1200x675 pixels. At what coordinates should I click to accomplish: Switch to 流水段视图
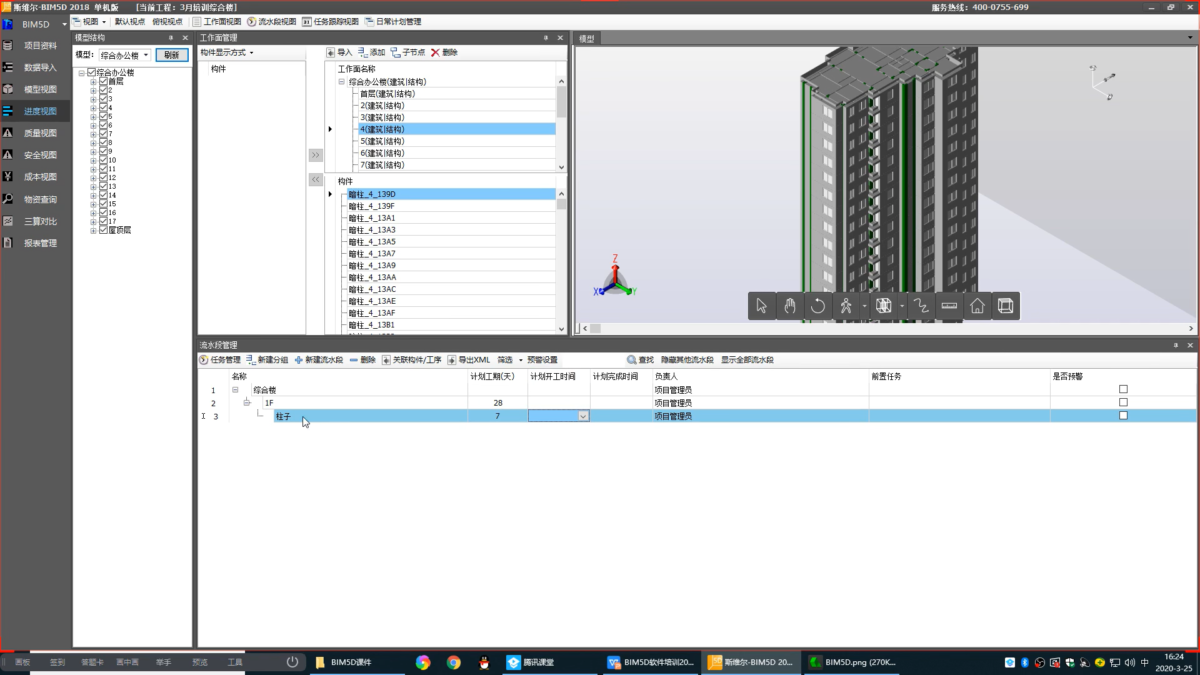(272, 21)
